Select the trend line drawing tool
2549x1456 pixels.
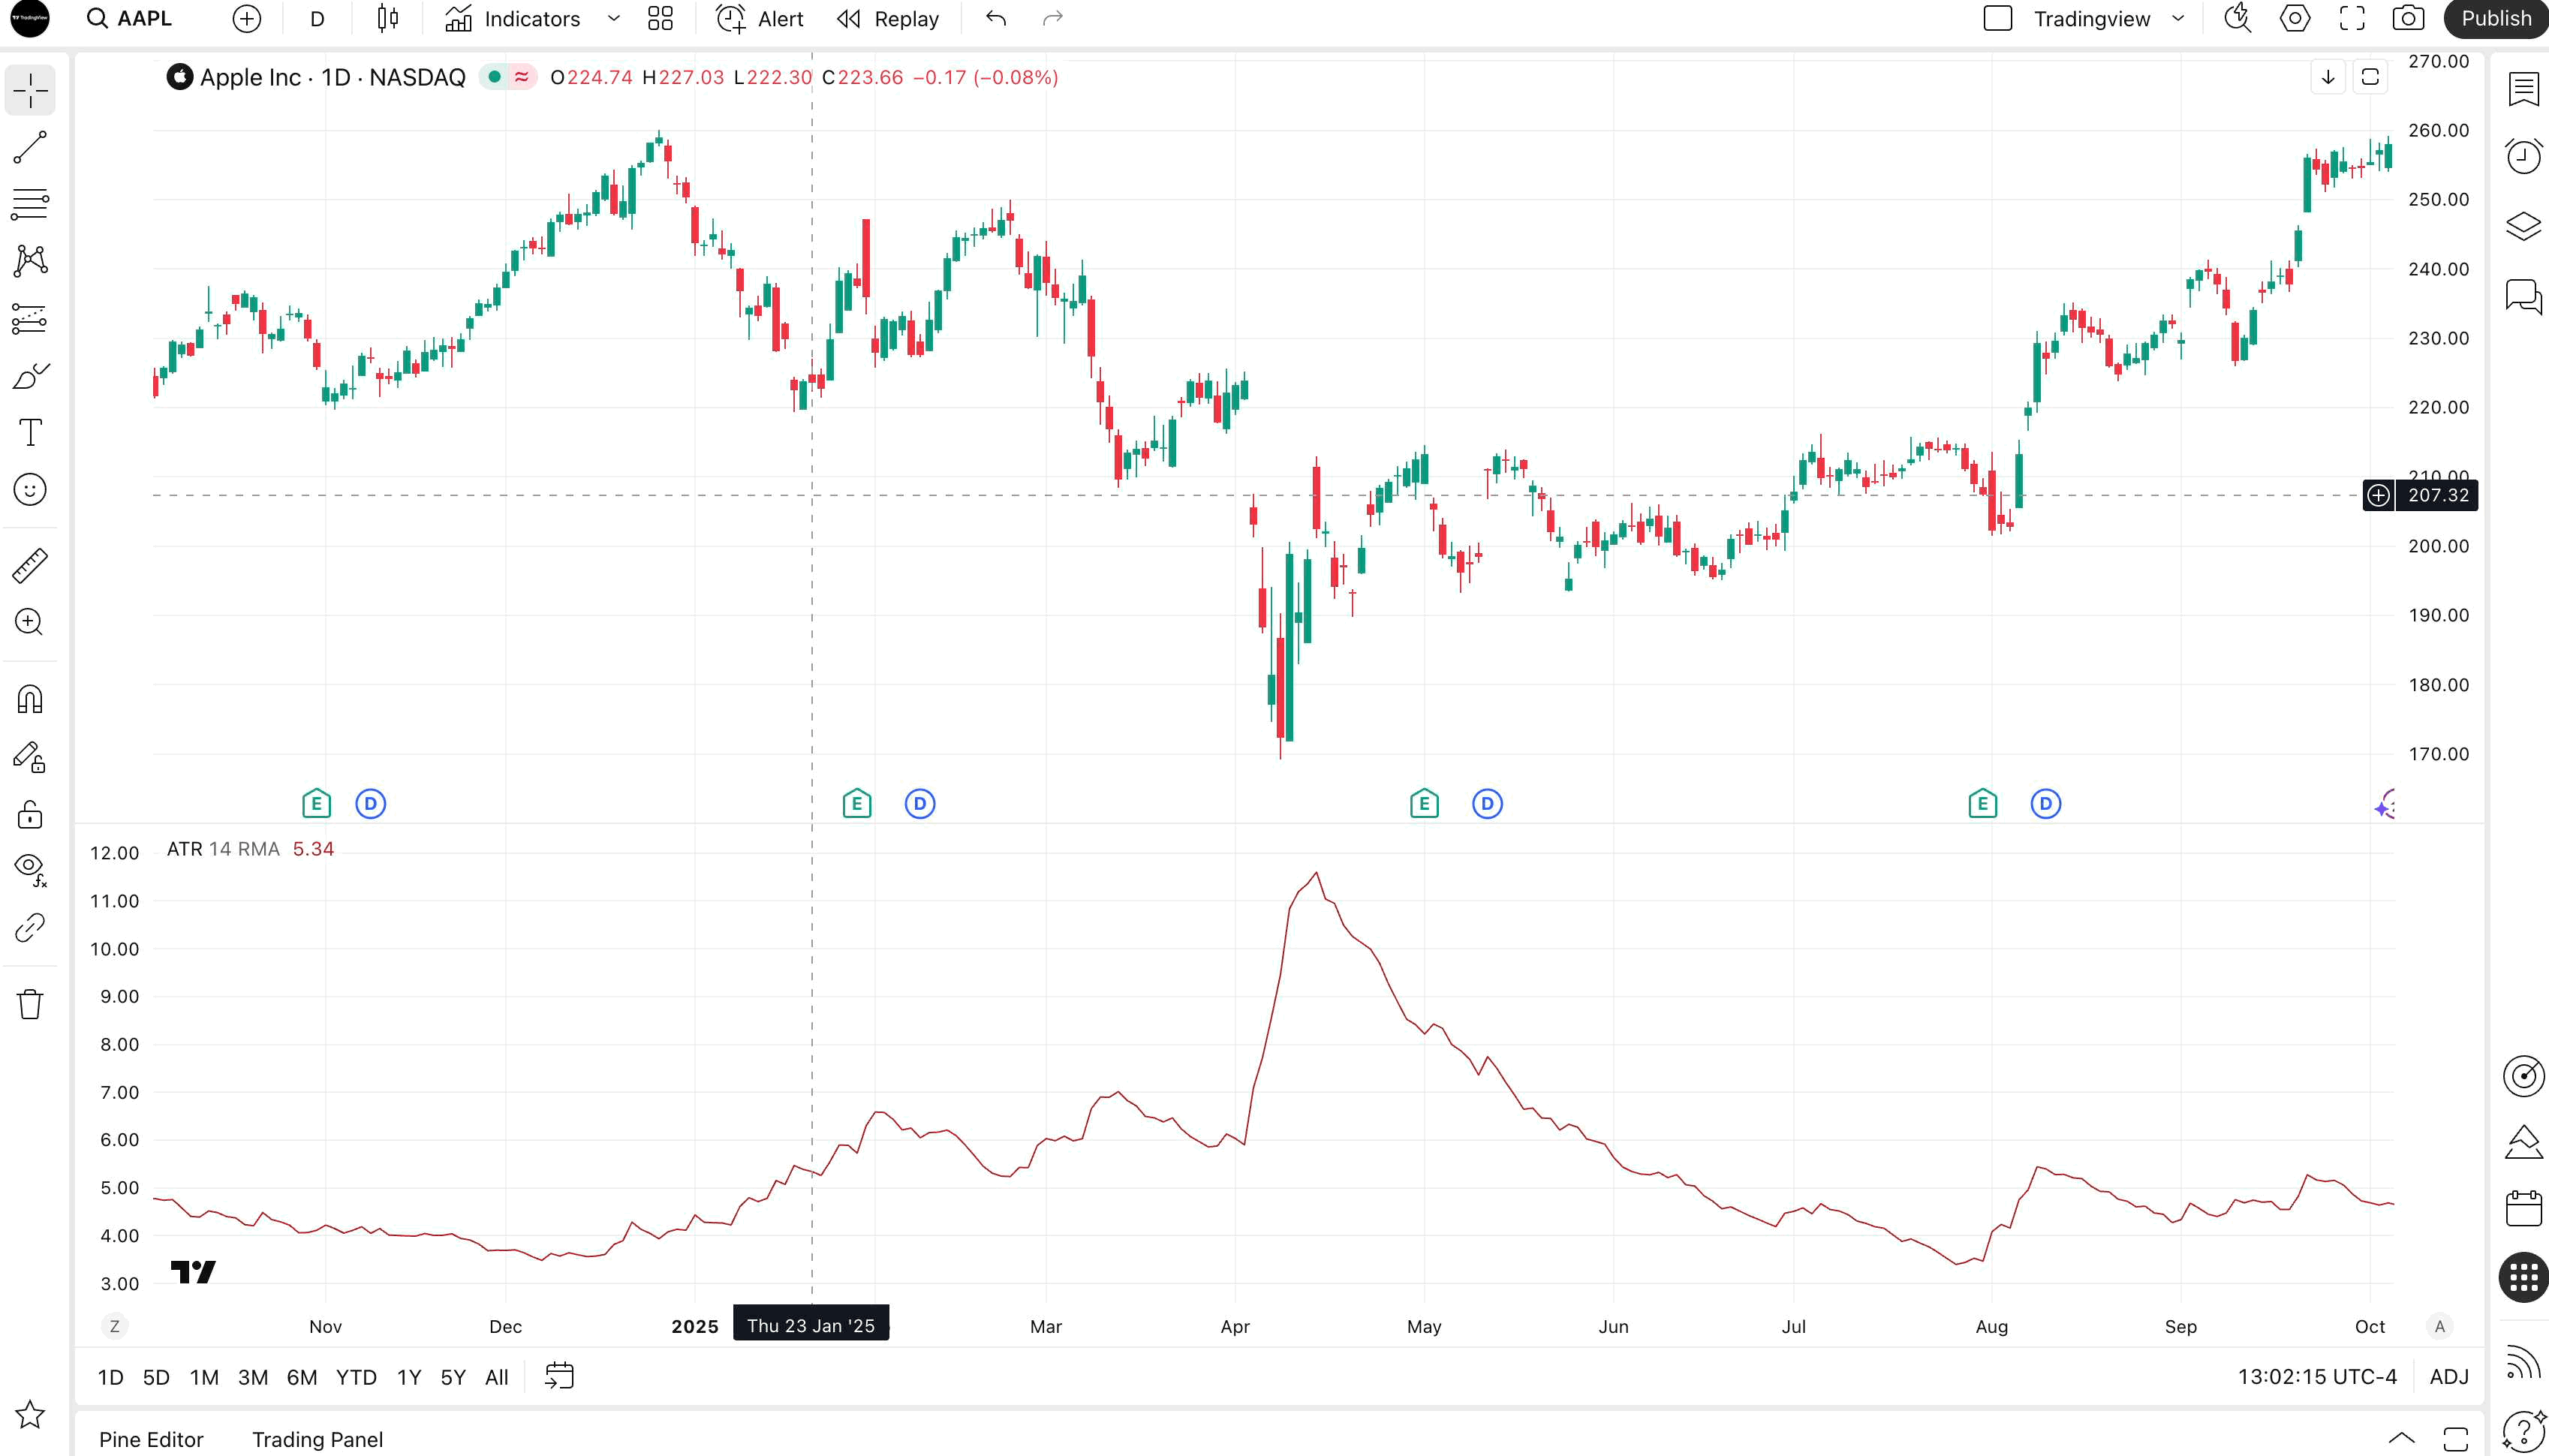click(x=30, y=147)
